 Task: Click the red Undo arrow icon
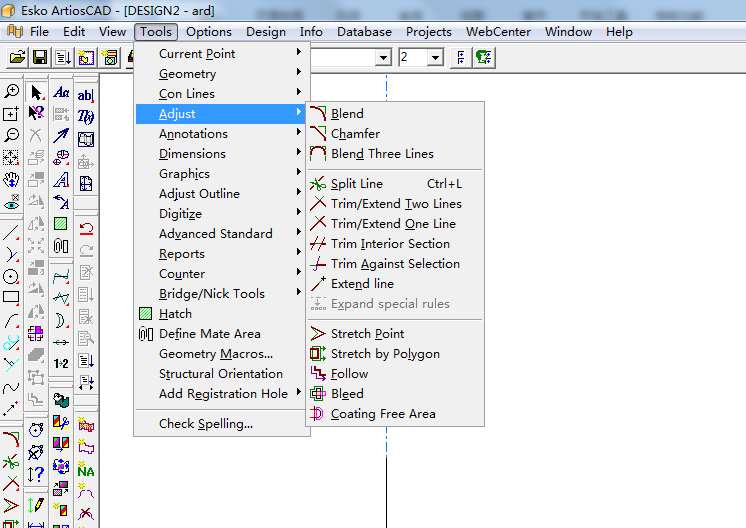pos(86,228)
